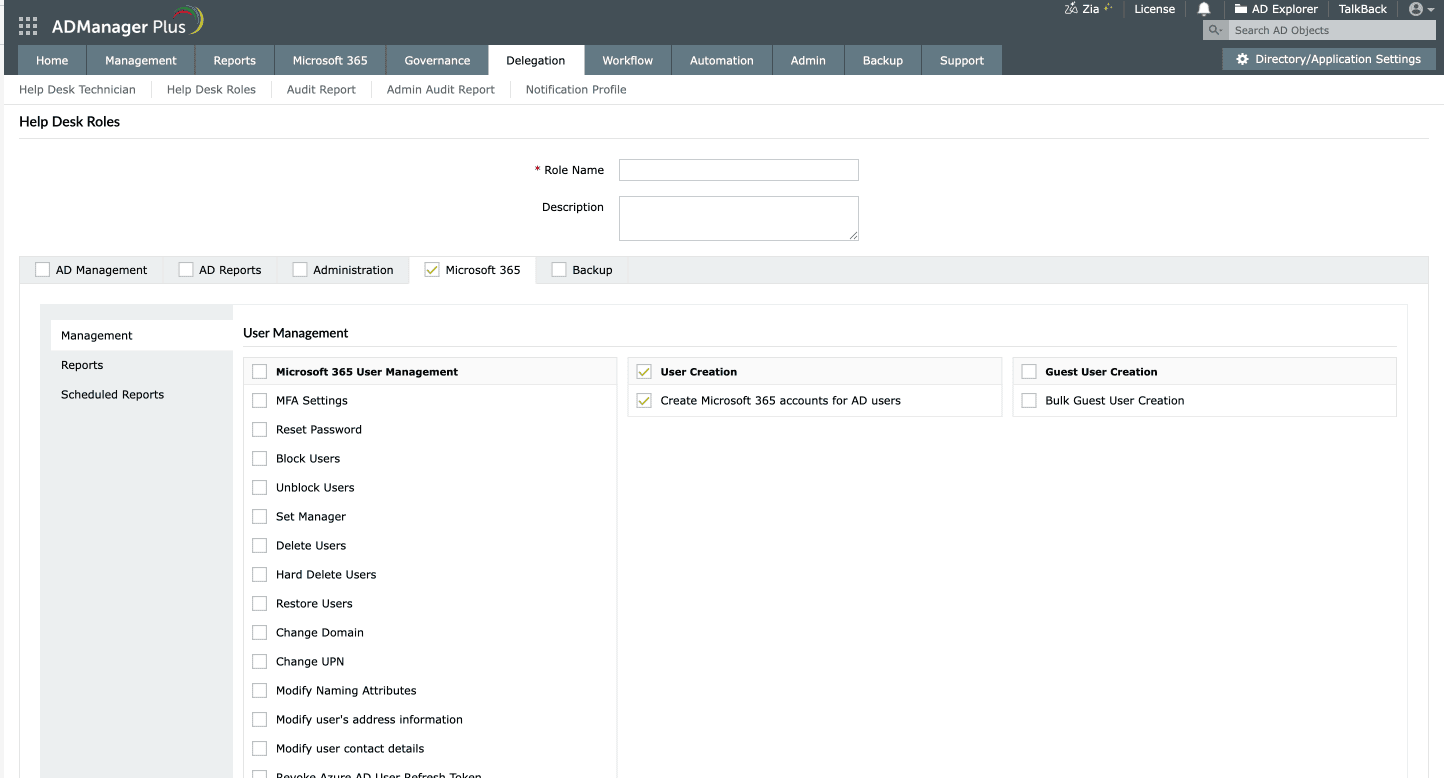This screenshot has height=778, width=1444.
Task: Open AD Explorer from the top bar
Action: point(1276,9)
